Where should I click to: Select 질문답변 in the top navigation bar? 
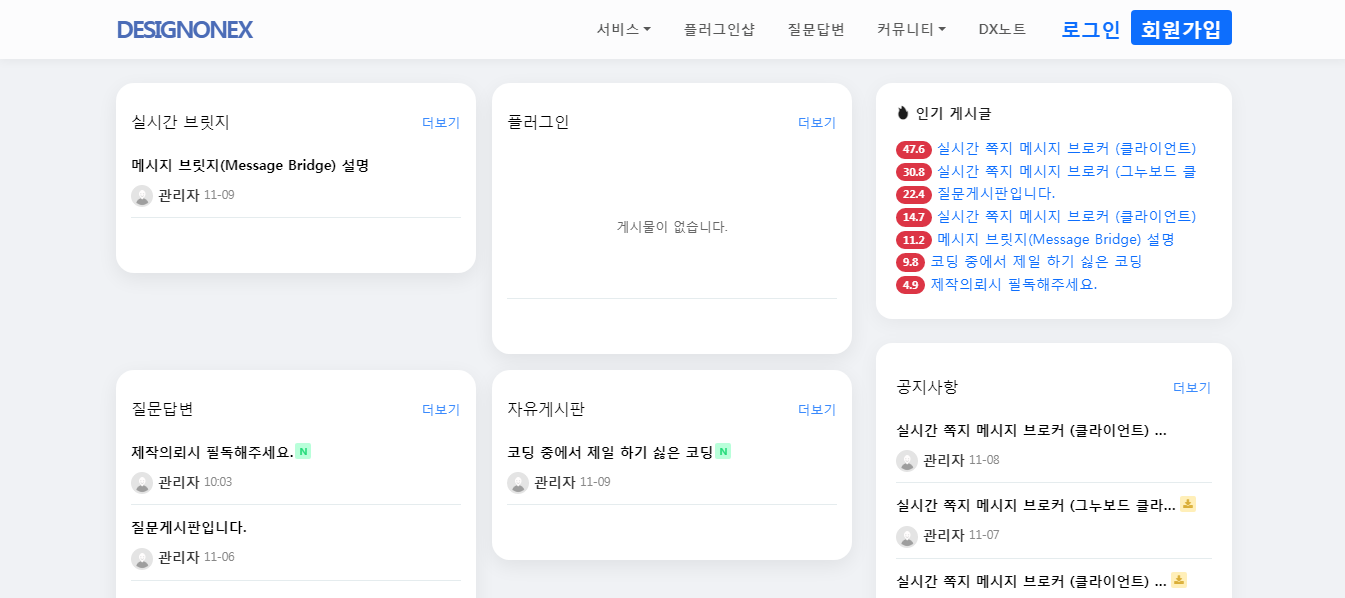coord(816,30)
